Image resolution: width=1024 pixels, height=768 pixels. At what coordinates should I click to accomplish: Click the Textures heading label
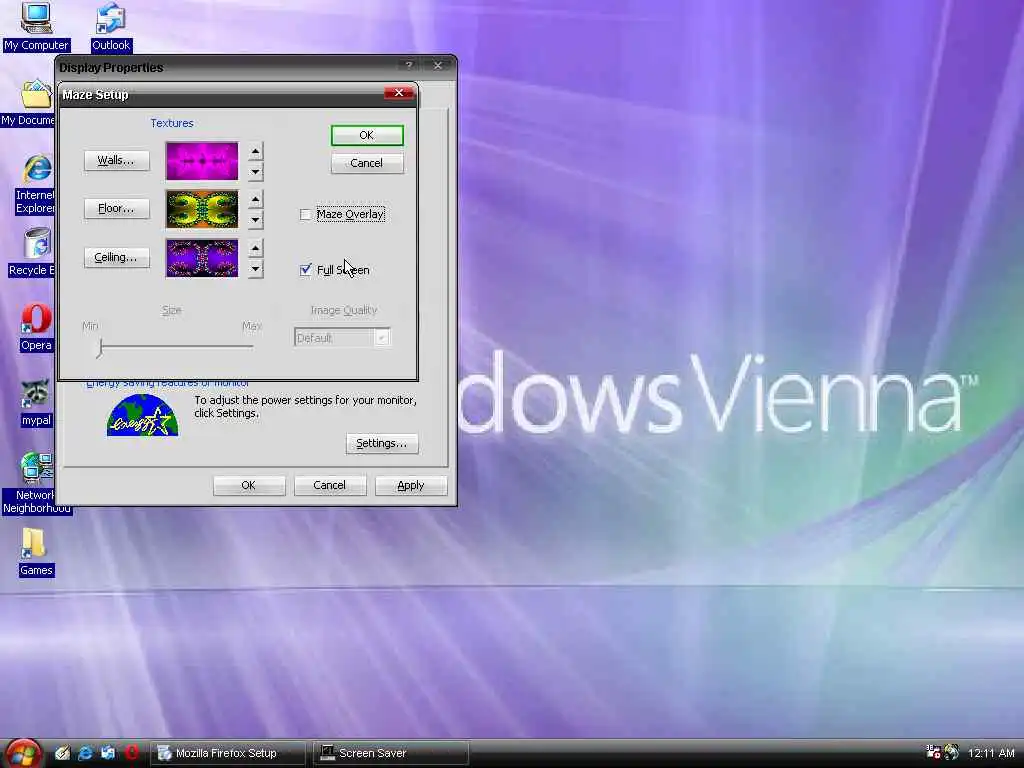click(x=172, y=123)
